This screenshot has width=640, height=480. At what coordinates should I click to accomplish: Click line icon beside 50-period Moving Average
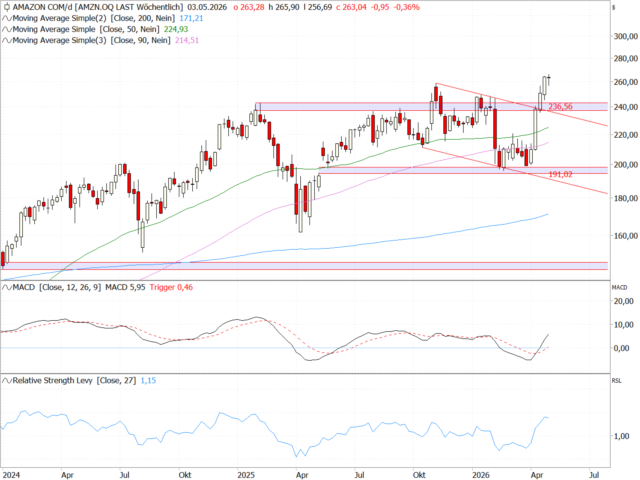tap(6, 29)
